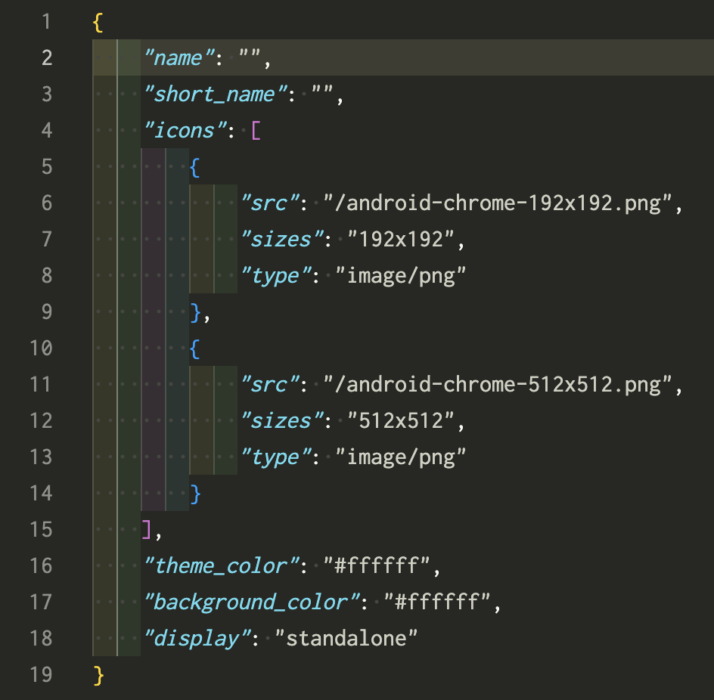Viewport: 714px width, 700px height.
Task: Click the blue opening brace on line 10
Action: tap(194, 348)
